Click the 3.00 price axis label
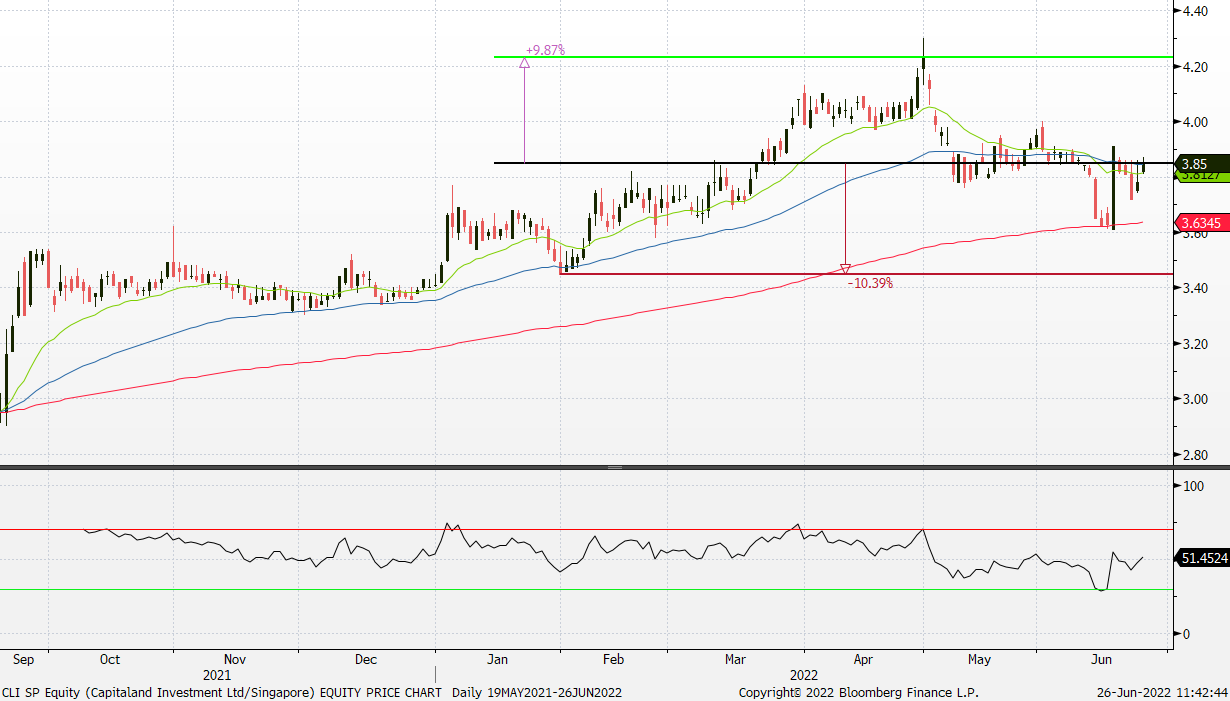Image resolution: width=1230 pixels, height=701 pixels. tap(1194, 400)
